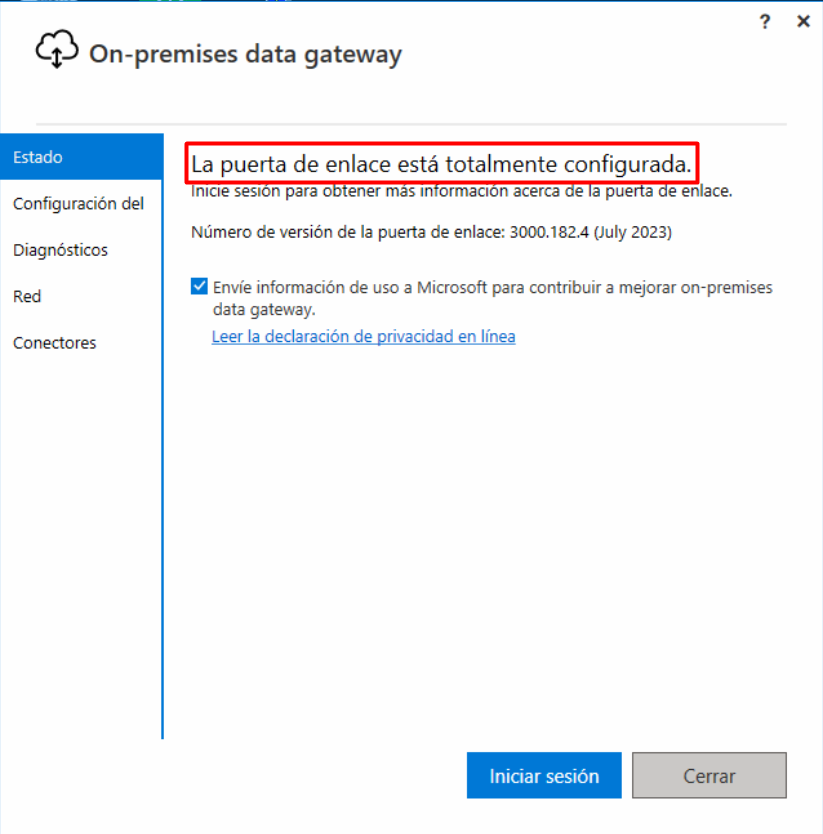This screenshot has width=823, height=834.
Task: Click the 'Inicie sesión para obtener' info text
Action: coord(461,191)
